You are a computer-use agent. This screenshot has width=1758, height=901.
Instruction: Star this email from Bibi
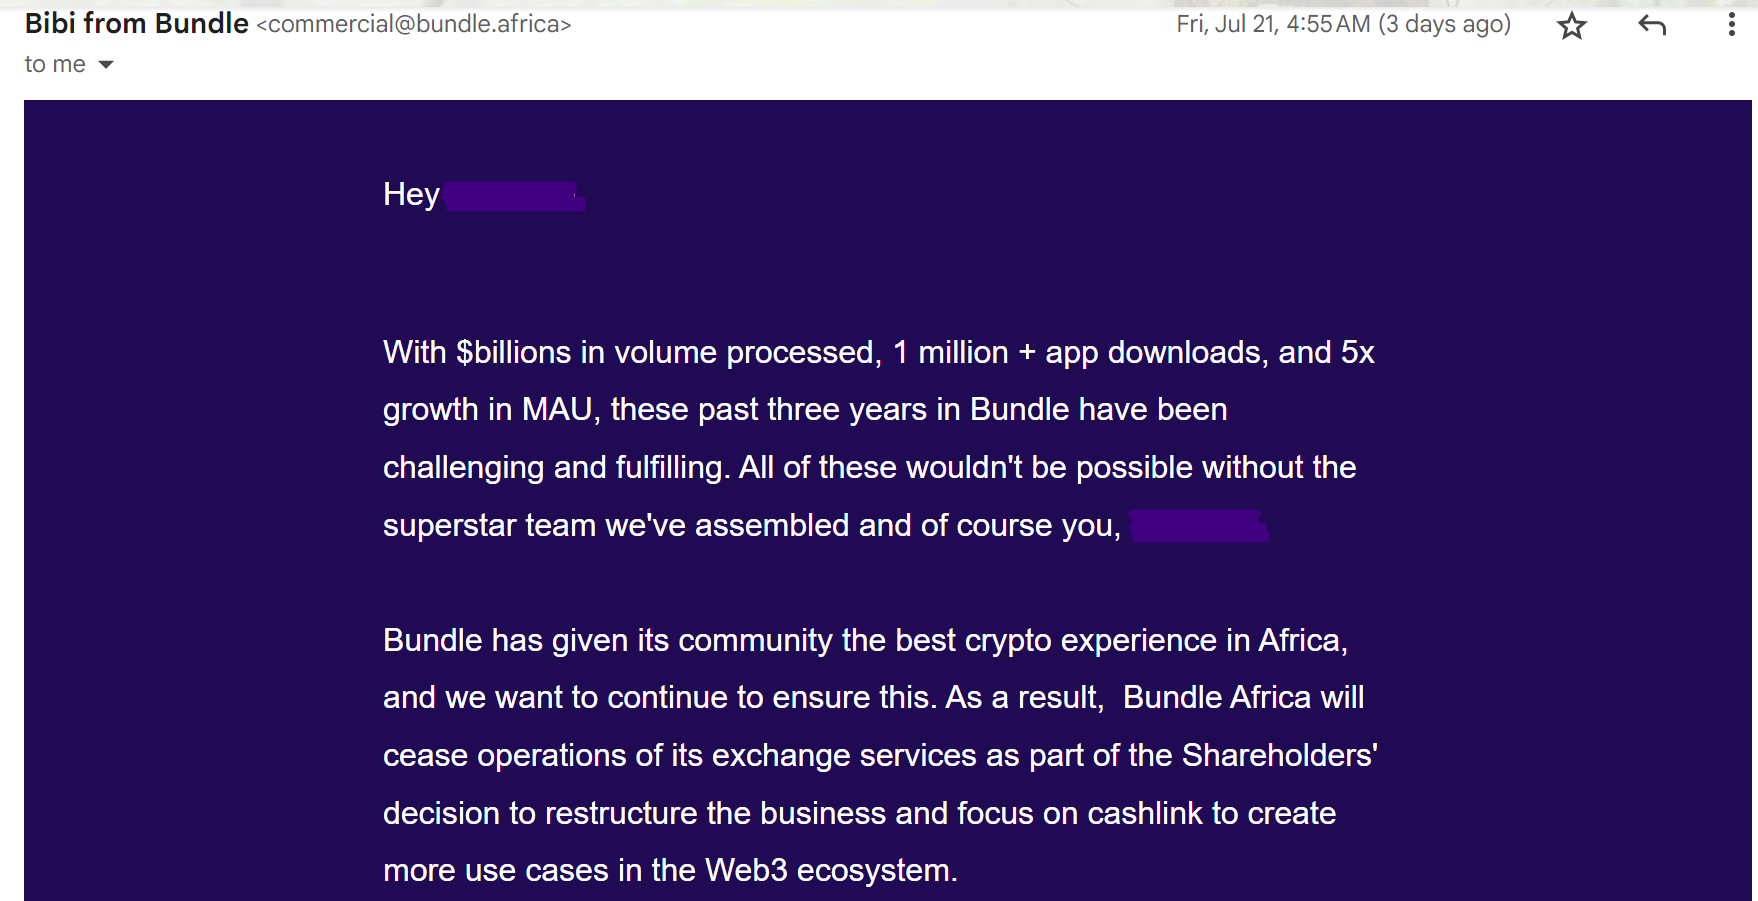coord(1572,25)
